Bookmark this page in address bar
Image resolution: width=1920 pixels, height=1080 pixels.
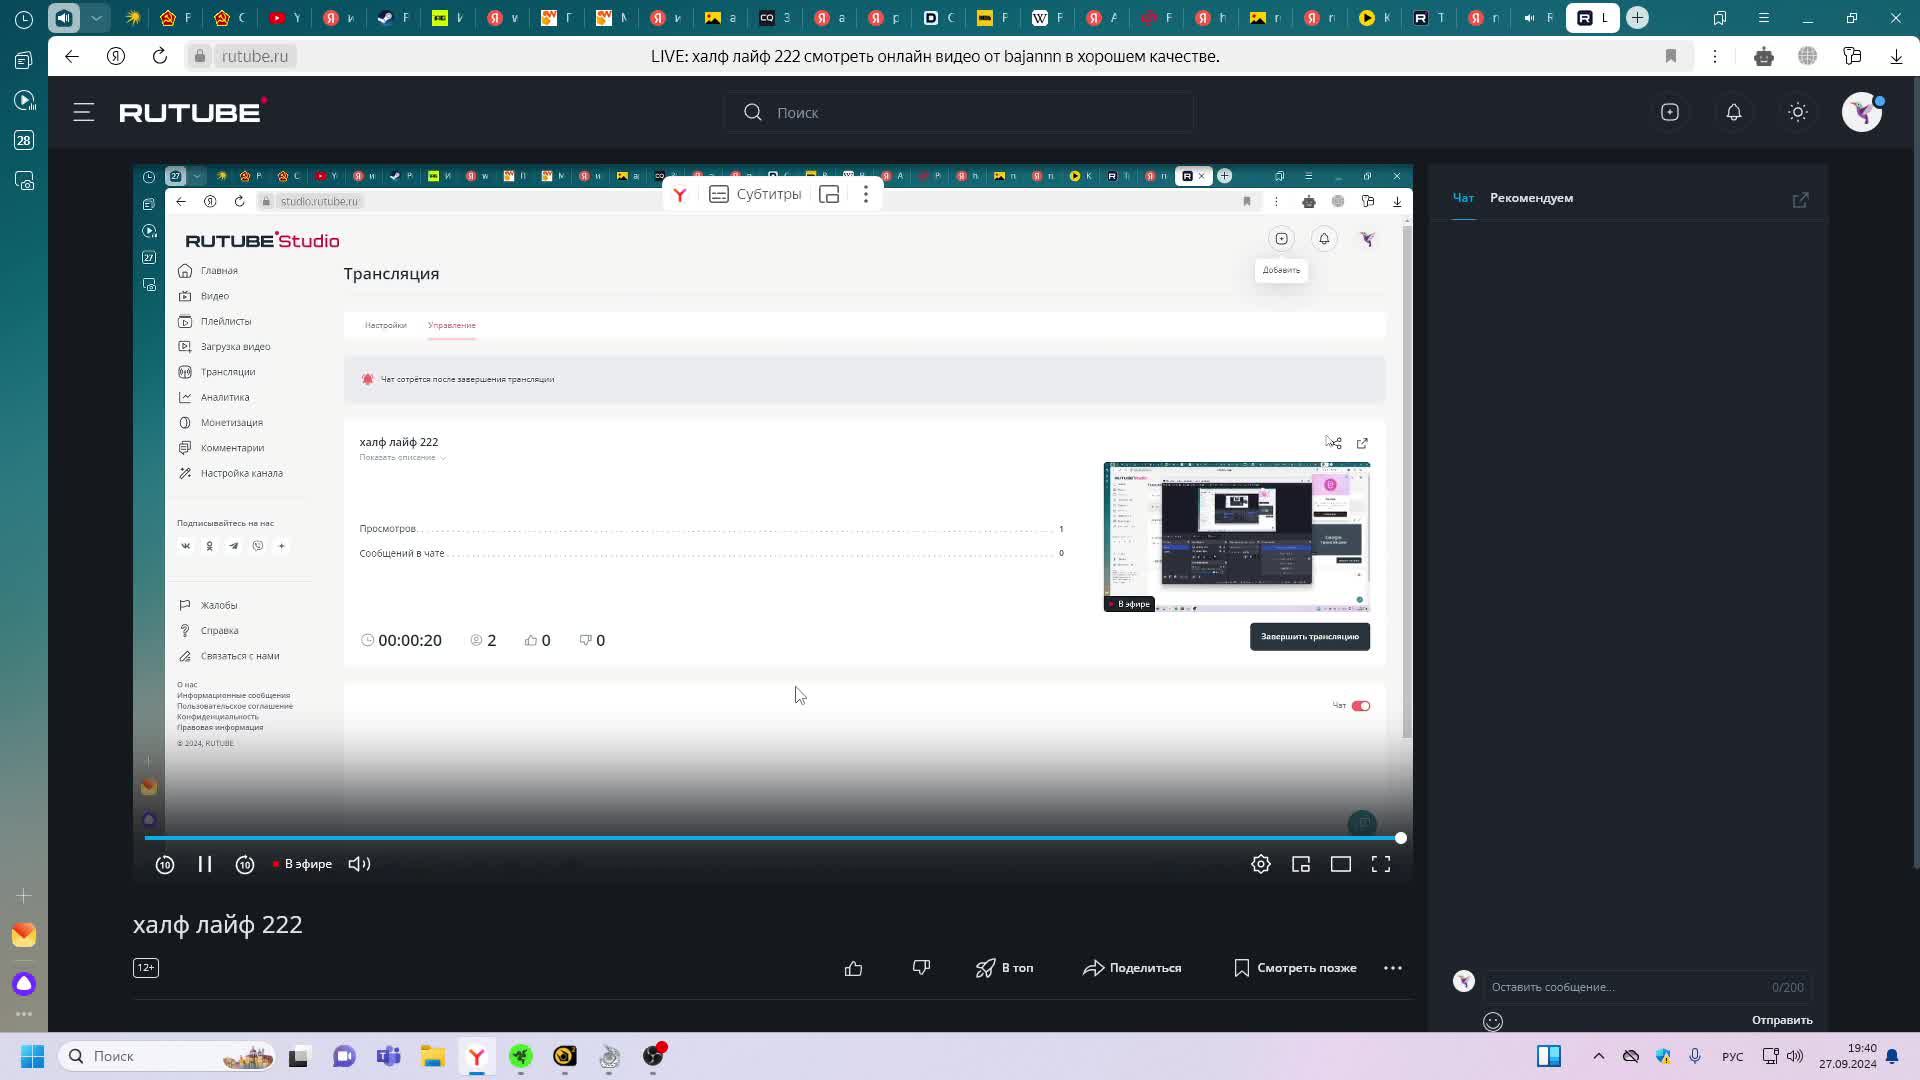[x=1671, y=56]
